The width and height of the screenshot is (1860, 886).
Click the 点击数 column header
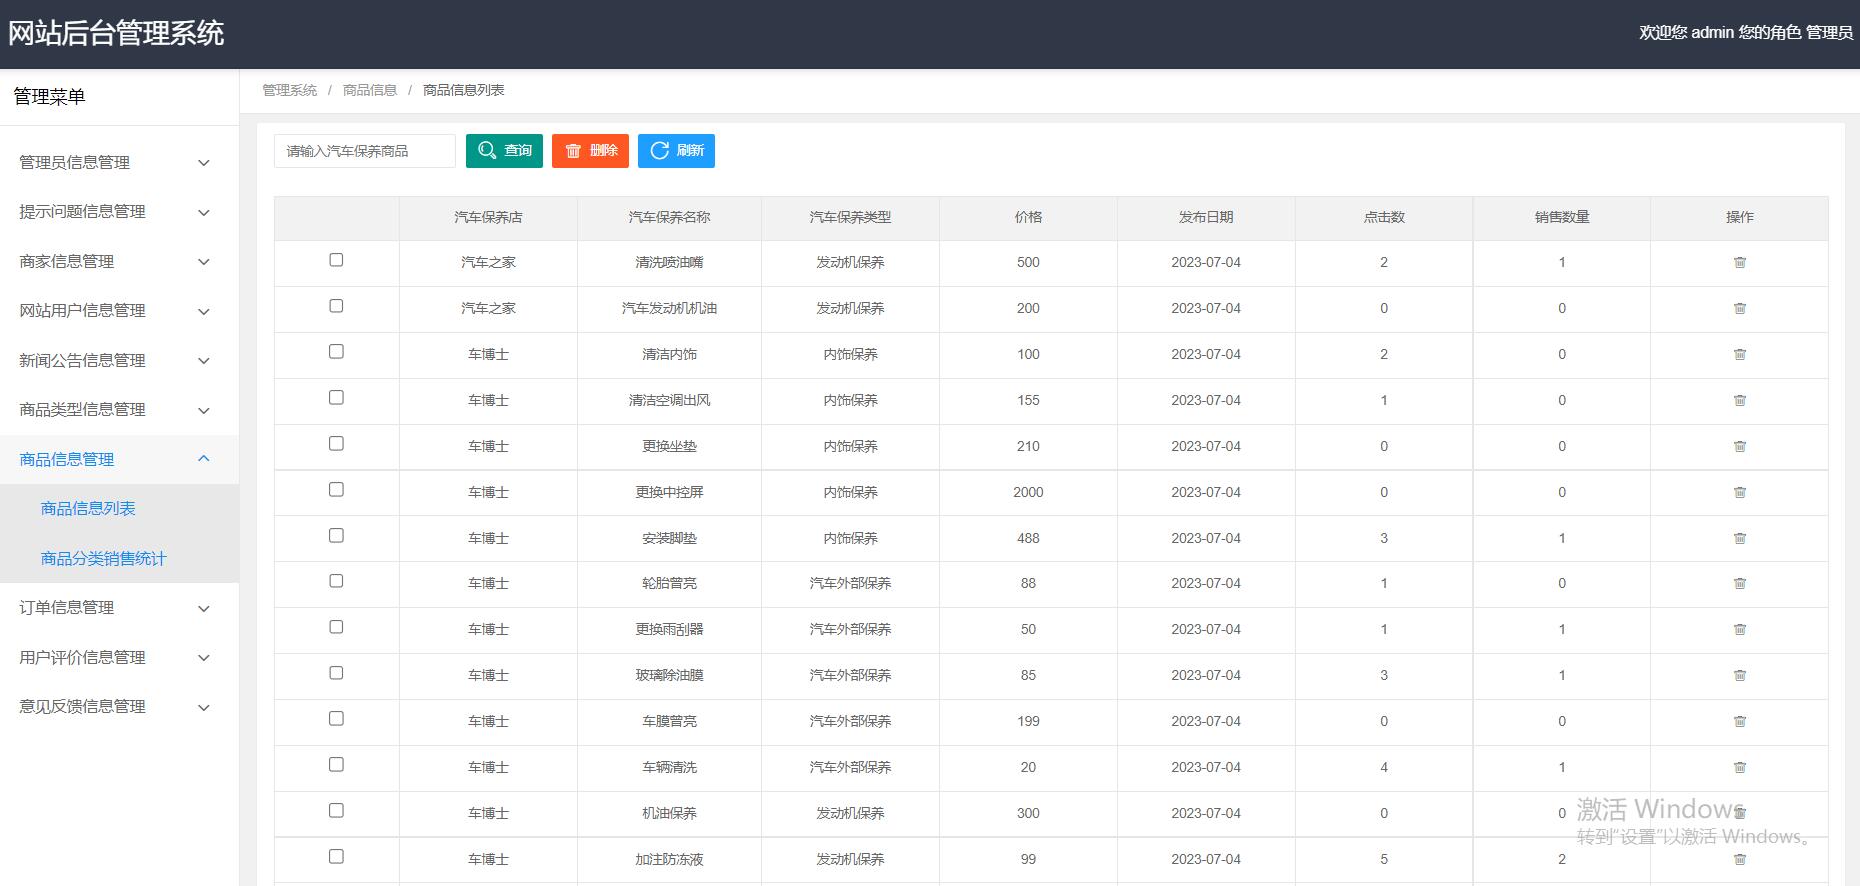point(1384,217)
